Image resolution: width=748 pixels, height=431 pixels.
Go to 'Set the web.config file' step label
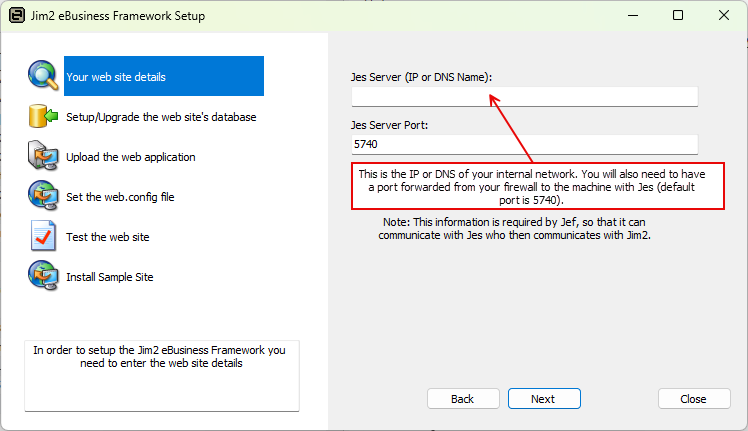pyautogui.click(x=120, y=197)
